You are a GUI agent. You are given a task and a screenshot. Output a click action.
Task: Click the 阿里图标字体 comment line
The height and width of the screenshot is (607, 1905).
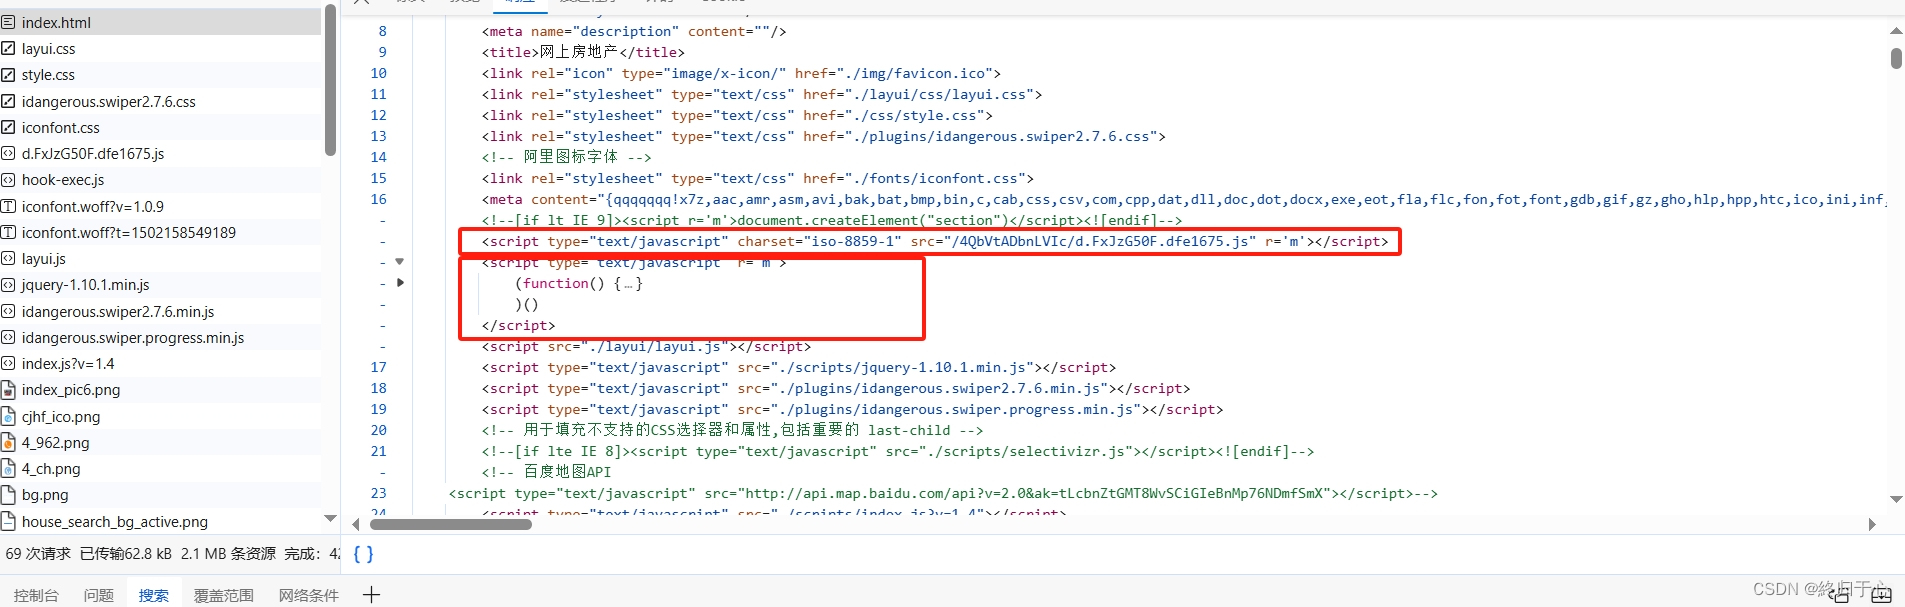566,157
